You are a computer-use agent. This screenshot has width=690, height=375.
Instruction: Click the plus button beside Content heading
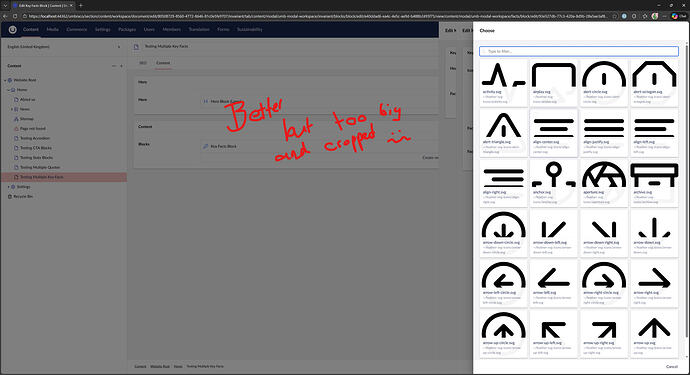(121, 66)
